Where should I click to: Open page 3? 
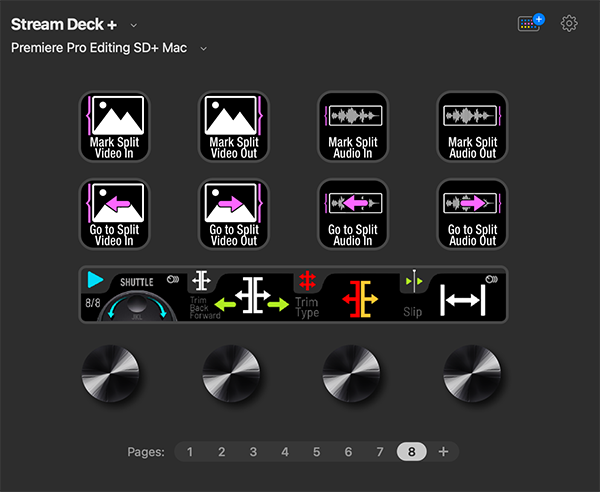253,452
